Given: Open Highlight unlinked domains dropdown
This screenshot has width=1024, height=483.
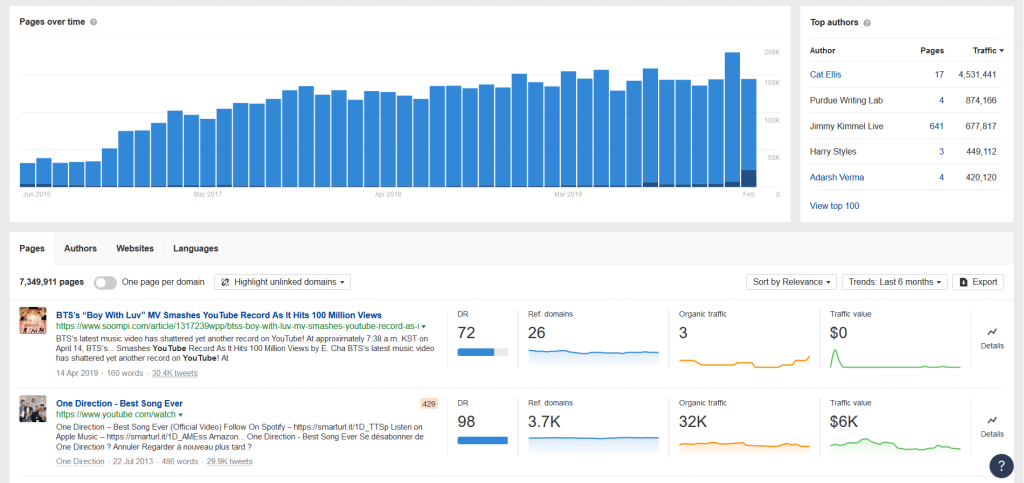Looking at the screenshot, I should 282,282.
